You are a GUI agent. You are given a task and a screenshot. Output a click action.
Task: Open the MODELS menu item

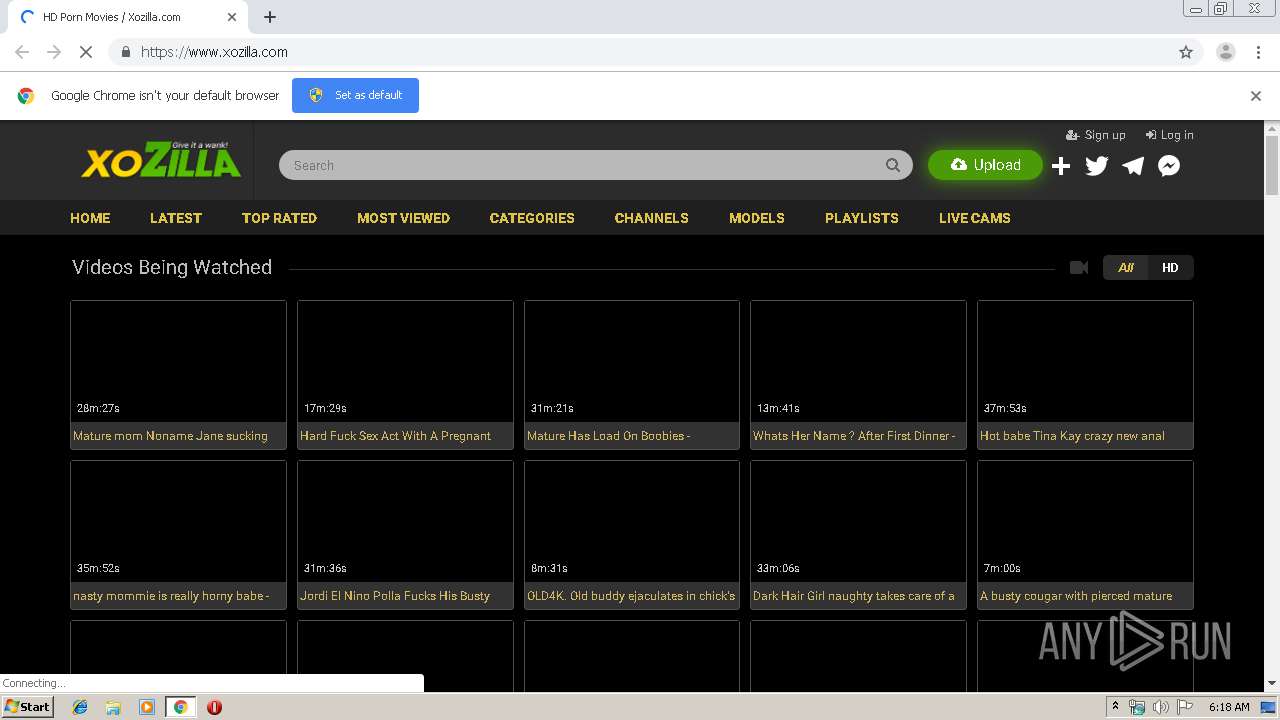[x=757, y=218]
